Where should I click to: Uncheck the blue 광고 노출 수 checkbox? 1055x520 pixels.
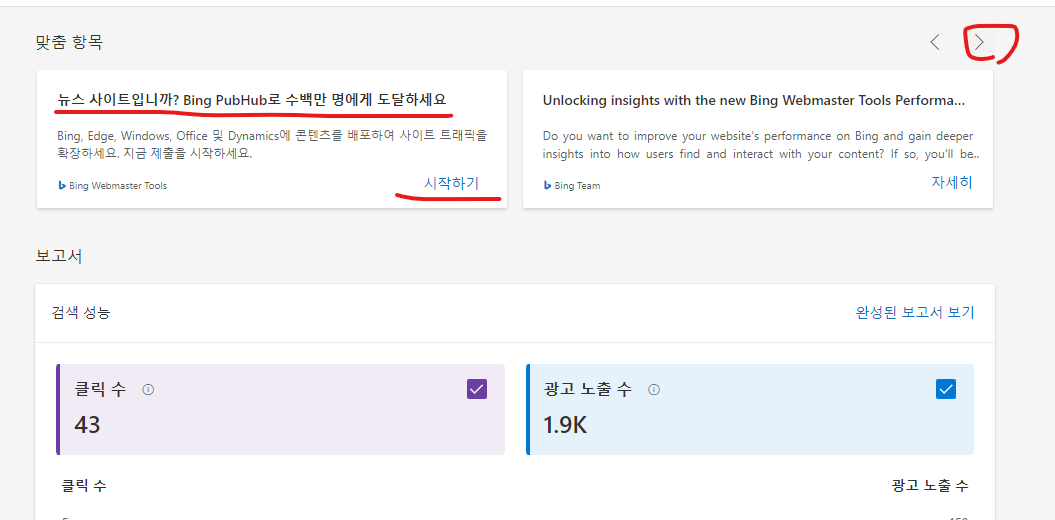point(946,389)
